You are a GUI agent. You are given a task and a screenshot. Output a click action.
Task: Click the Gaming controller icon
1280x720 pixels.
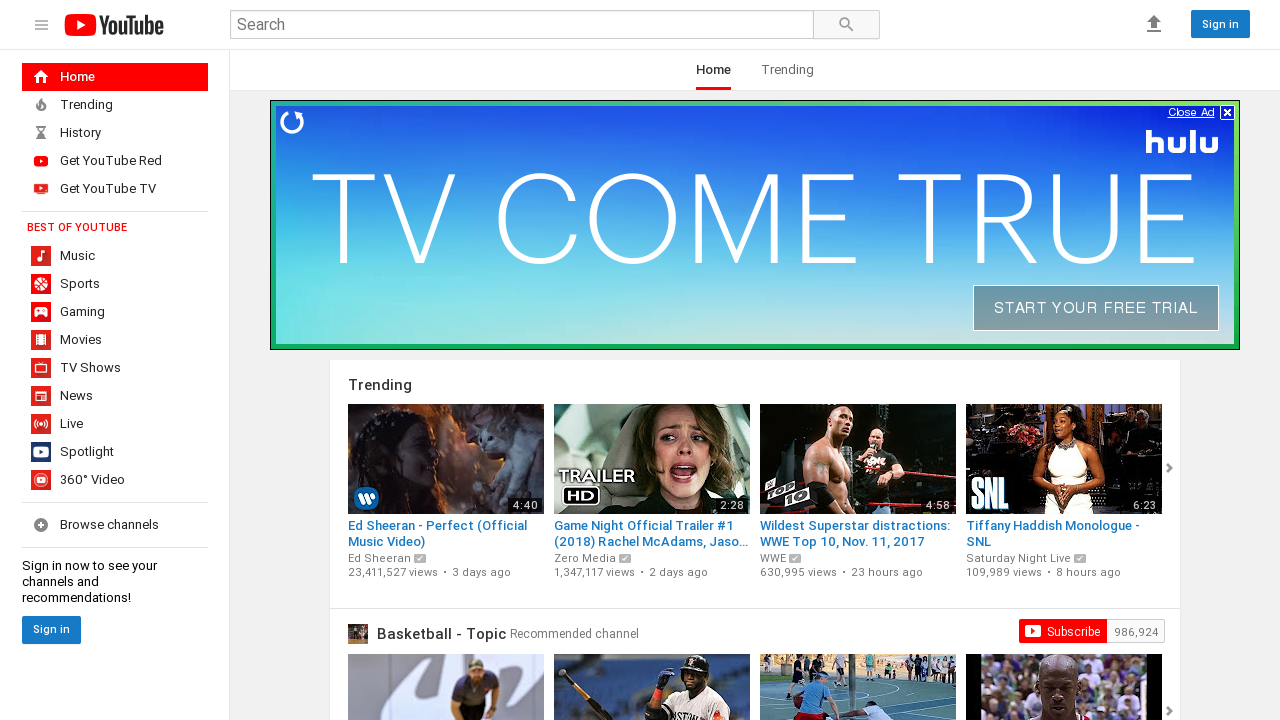[41, 312]
